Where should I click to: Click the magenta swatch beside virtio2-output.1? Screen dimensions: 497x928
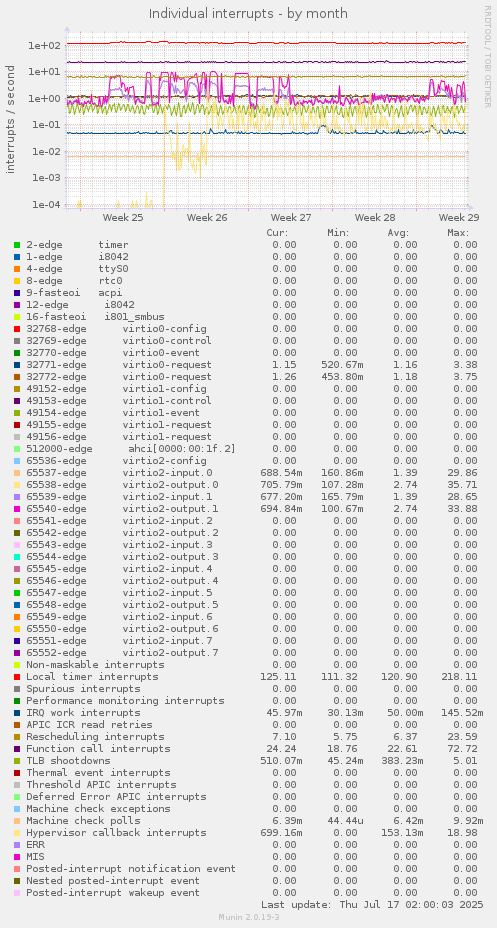coord(17,508)
